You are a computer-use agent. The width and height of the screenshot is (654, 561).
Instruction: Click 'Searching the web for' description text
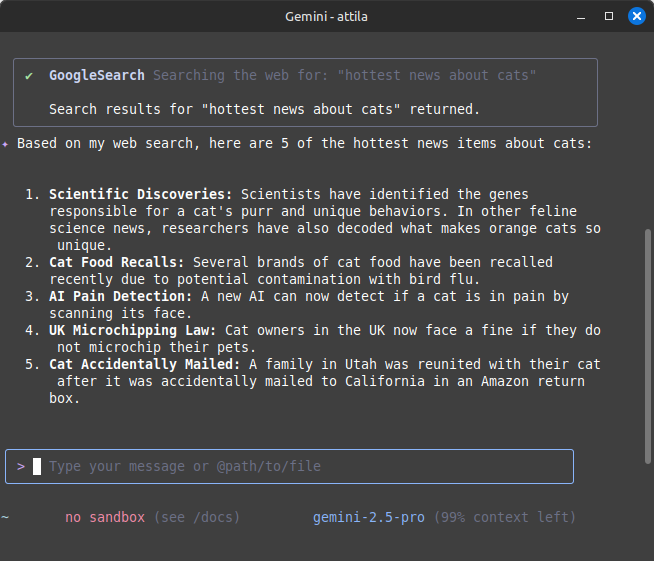pyautogui.click(x=345, y=75)
